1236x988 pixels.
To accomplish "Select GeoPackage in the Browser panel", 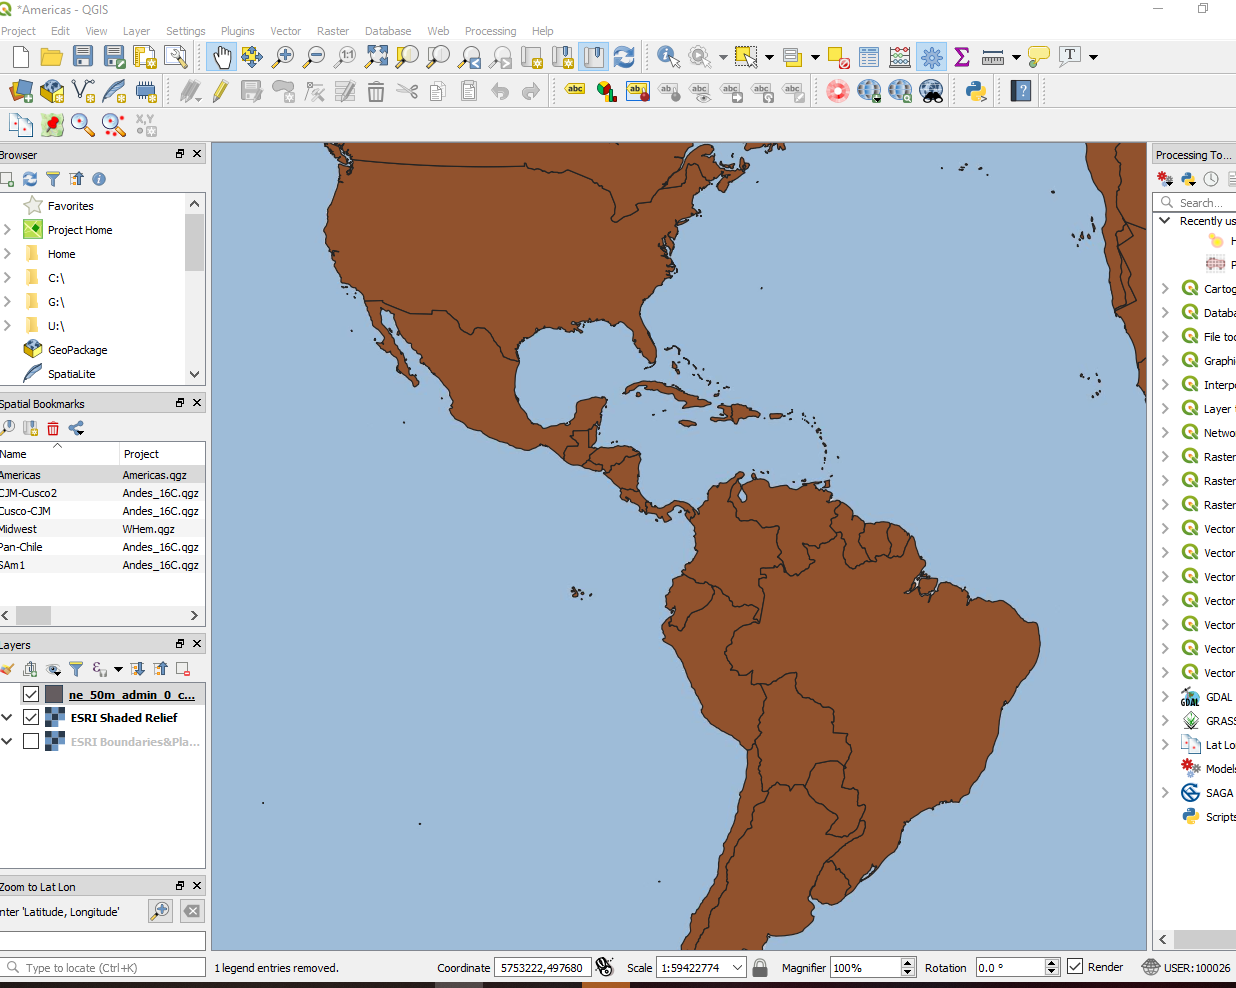I will coord(77,350).
